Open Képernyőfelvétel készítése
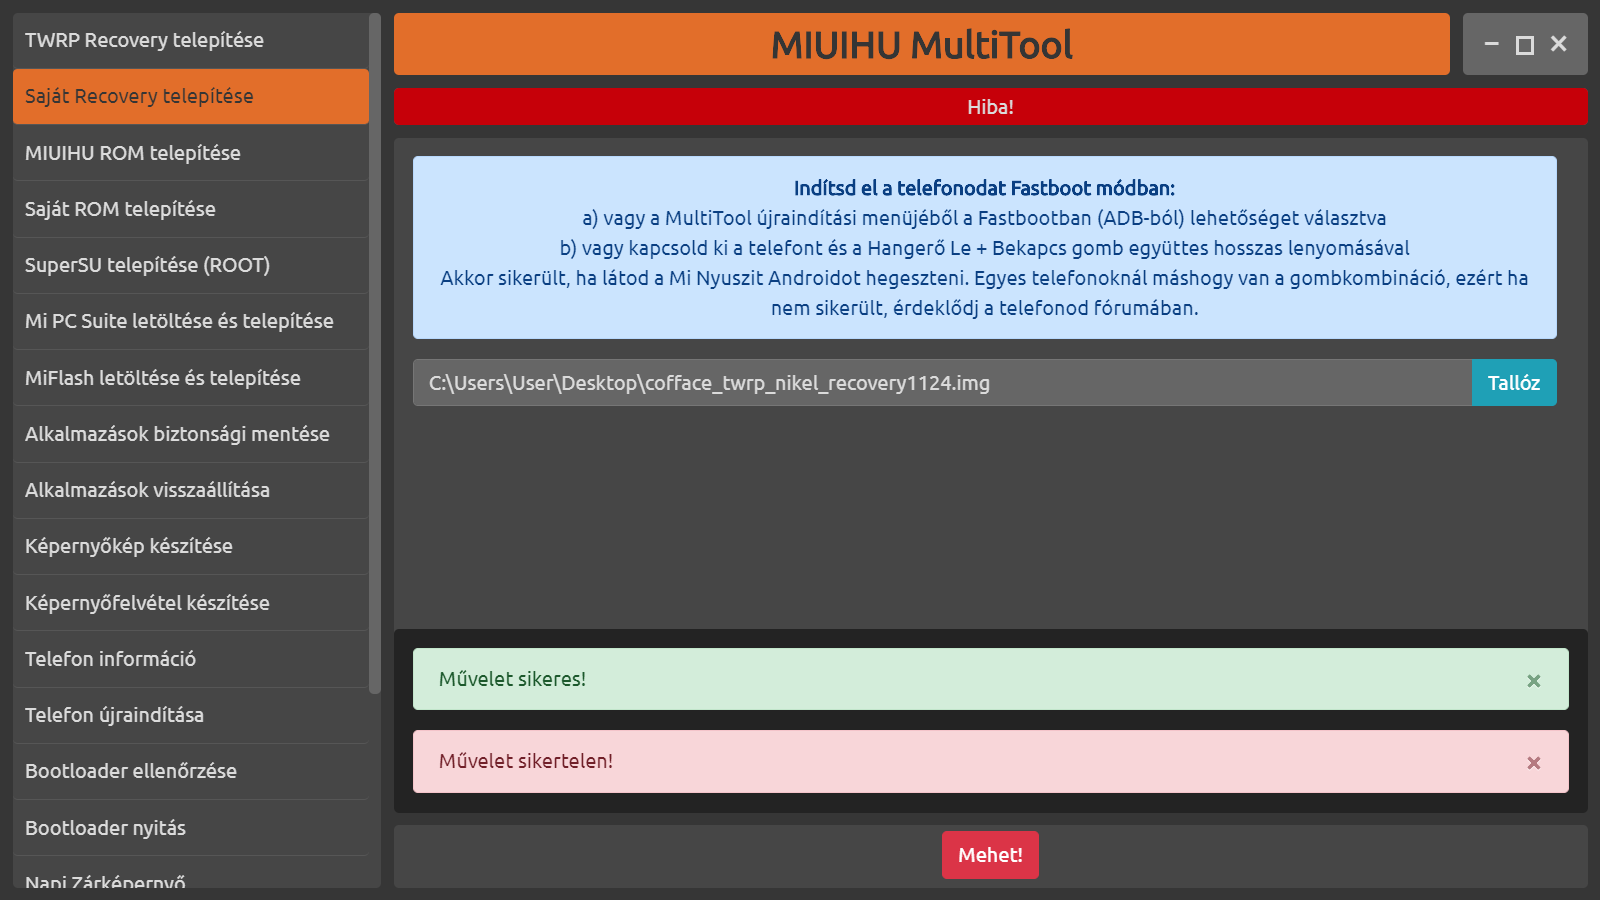 tap(191, 603)
